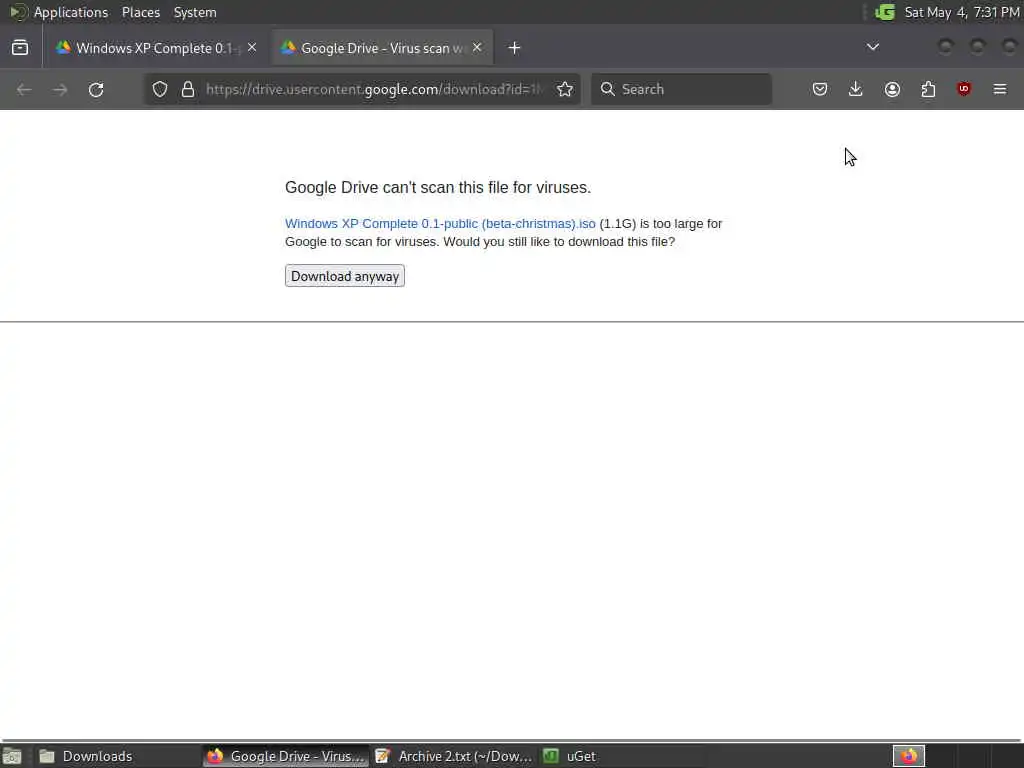
Task: Go forward one page
Action: click(x=60, y=89)
